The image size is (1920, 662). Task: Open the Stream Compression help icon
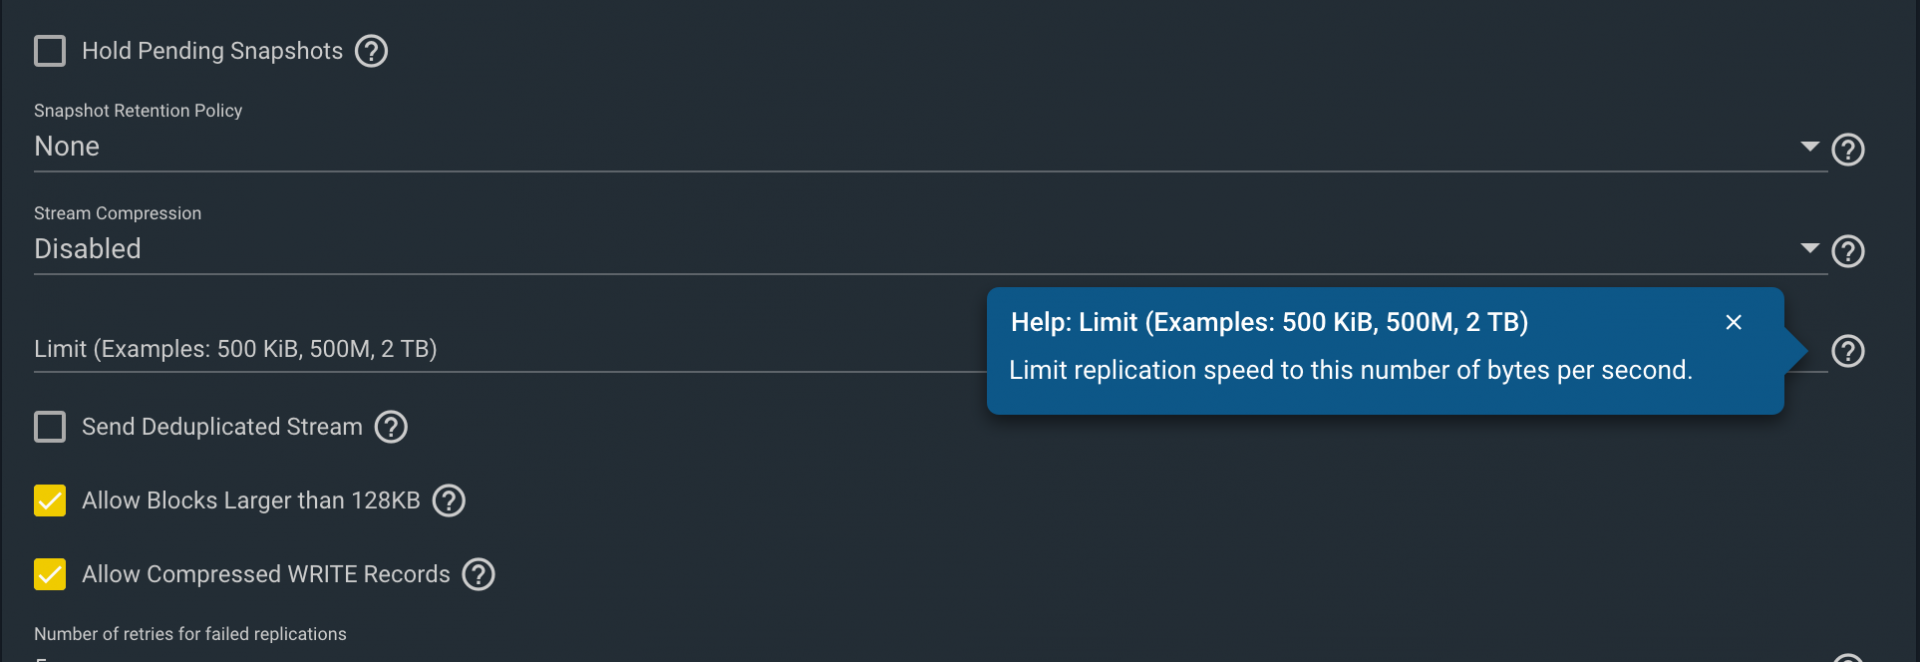tap(1847, 251)
